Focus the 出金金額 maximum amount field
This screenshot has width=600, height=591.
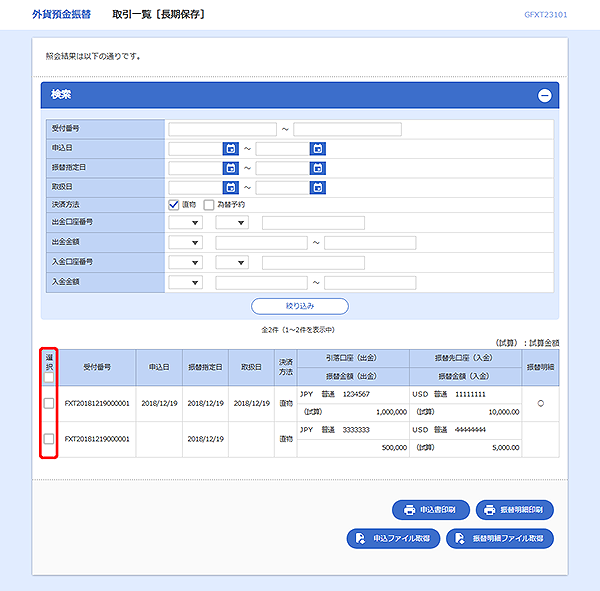coord(370,243)
